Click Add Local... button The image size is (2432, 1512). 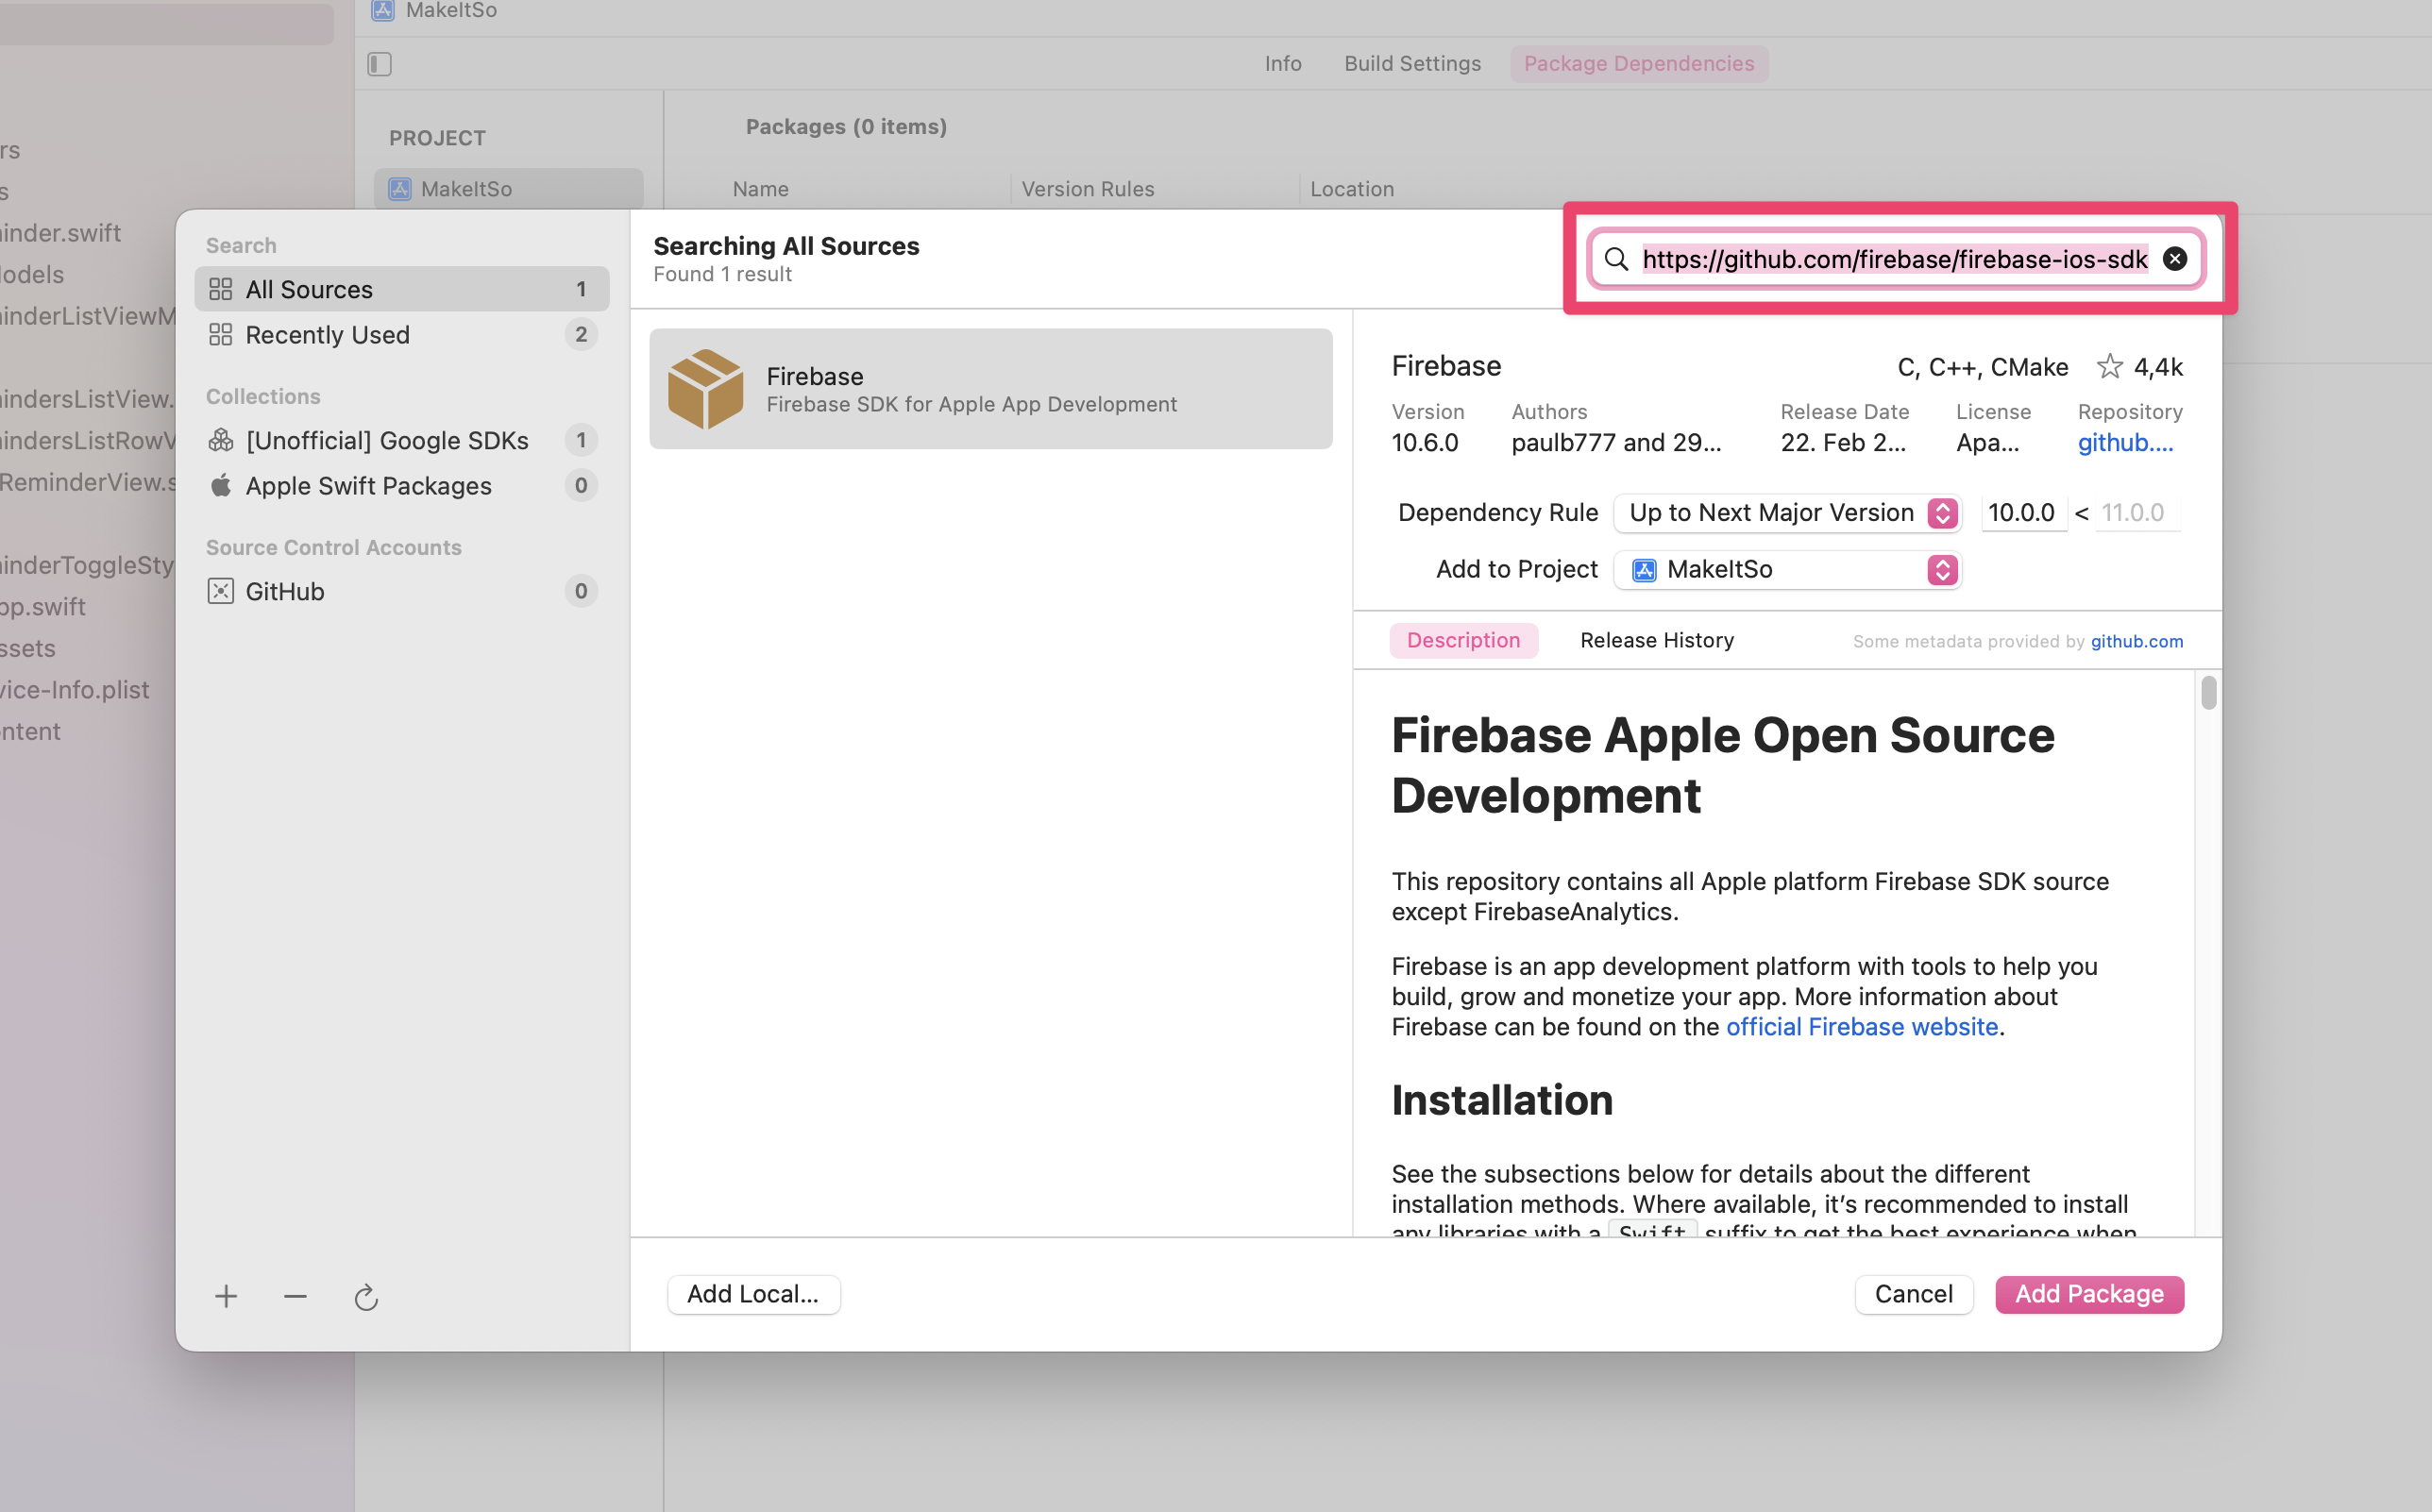tap(753, 1294)
